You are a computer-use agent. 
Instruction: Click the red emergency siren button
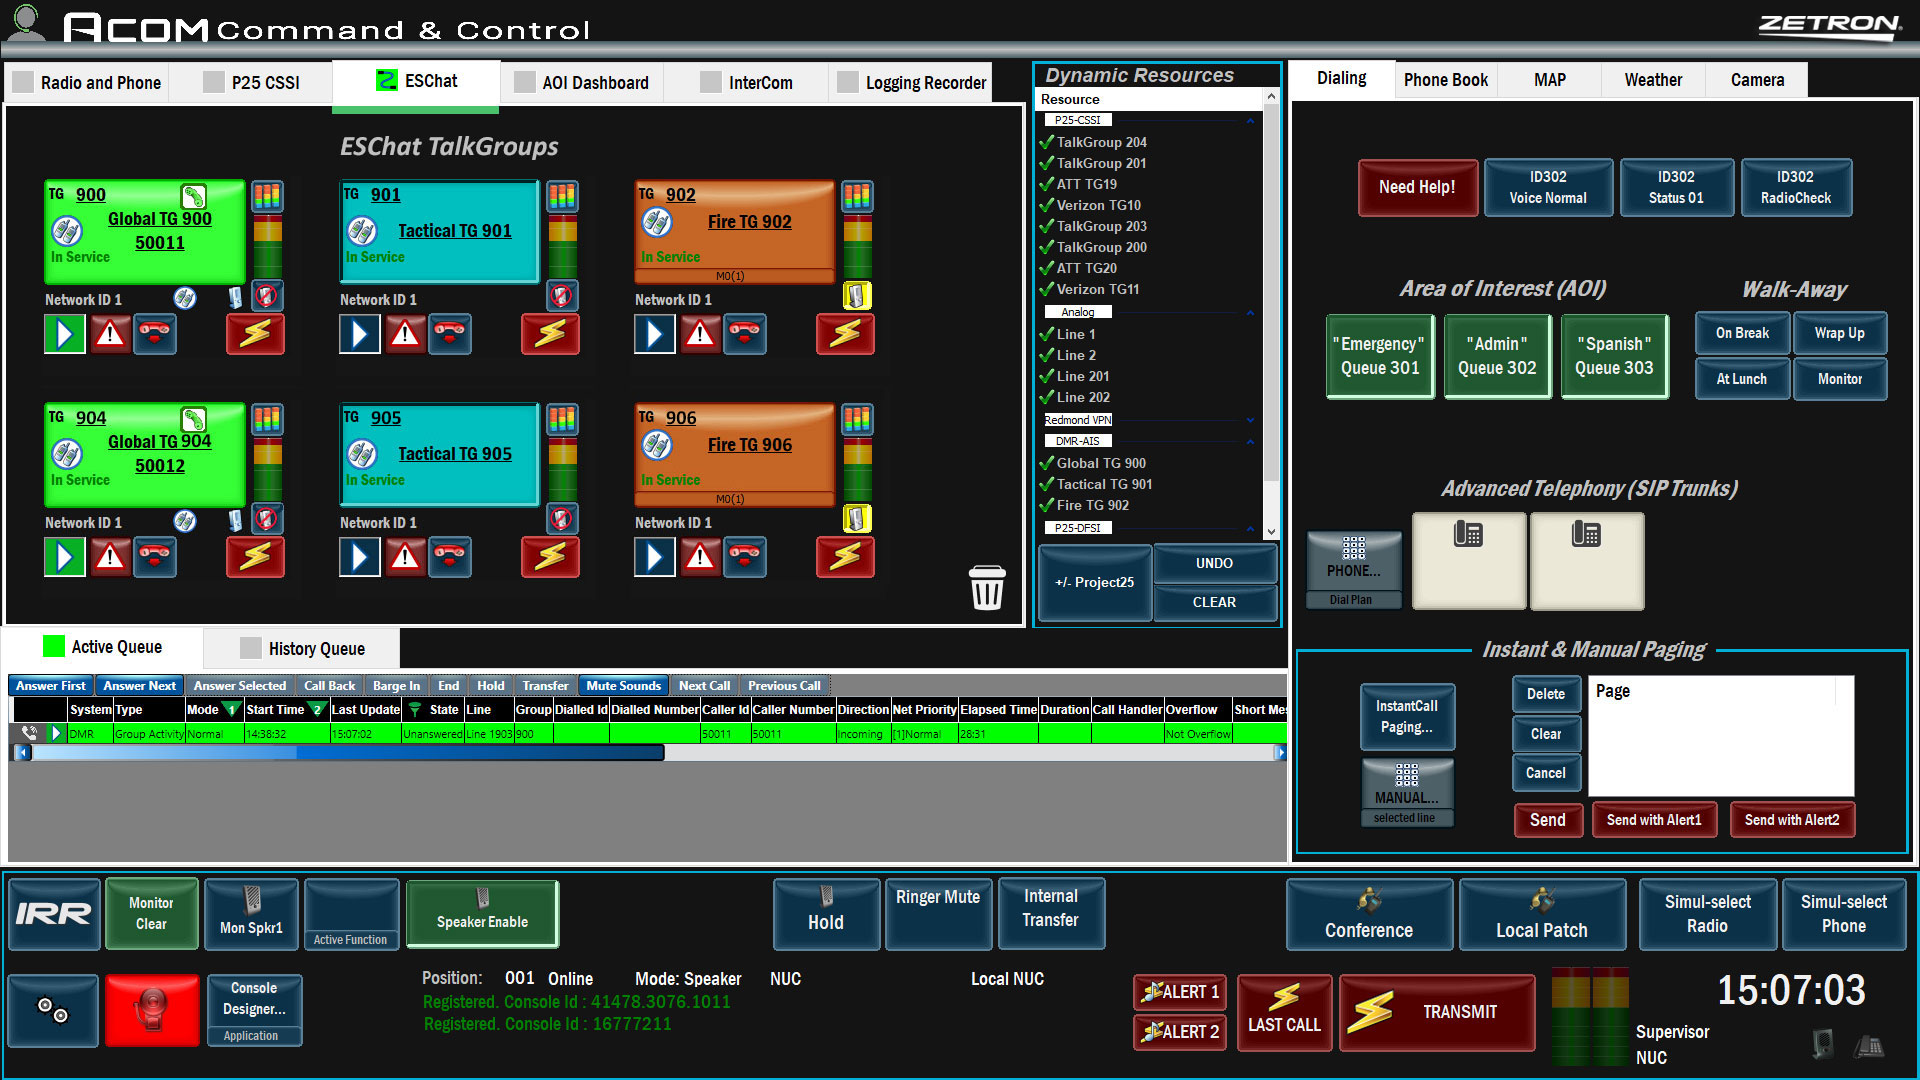tap(152, 1010)
